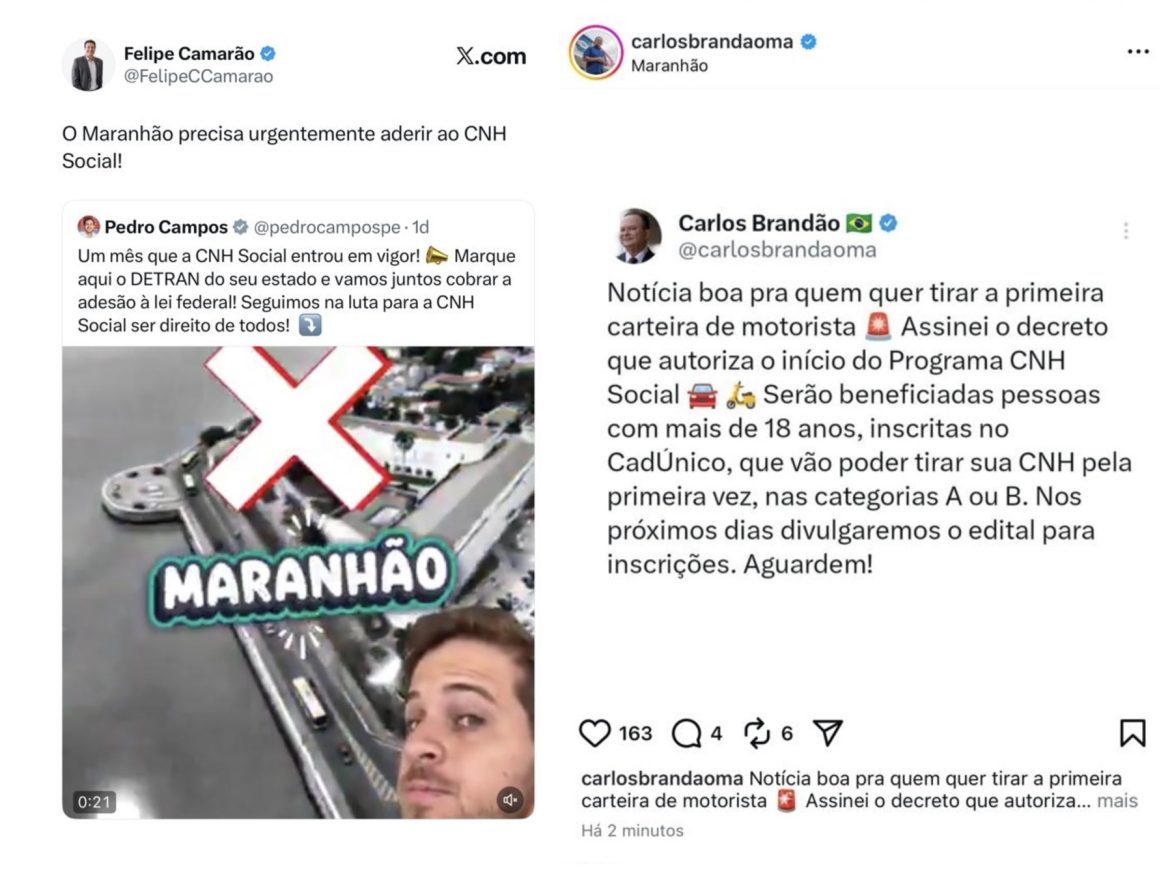Image resolution: width=1170 pixels, height=882 pixels.
Task: Like the carlosbrandaoma post with heart icon
Action: pos(595,734)
